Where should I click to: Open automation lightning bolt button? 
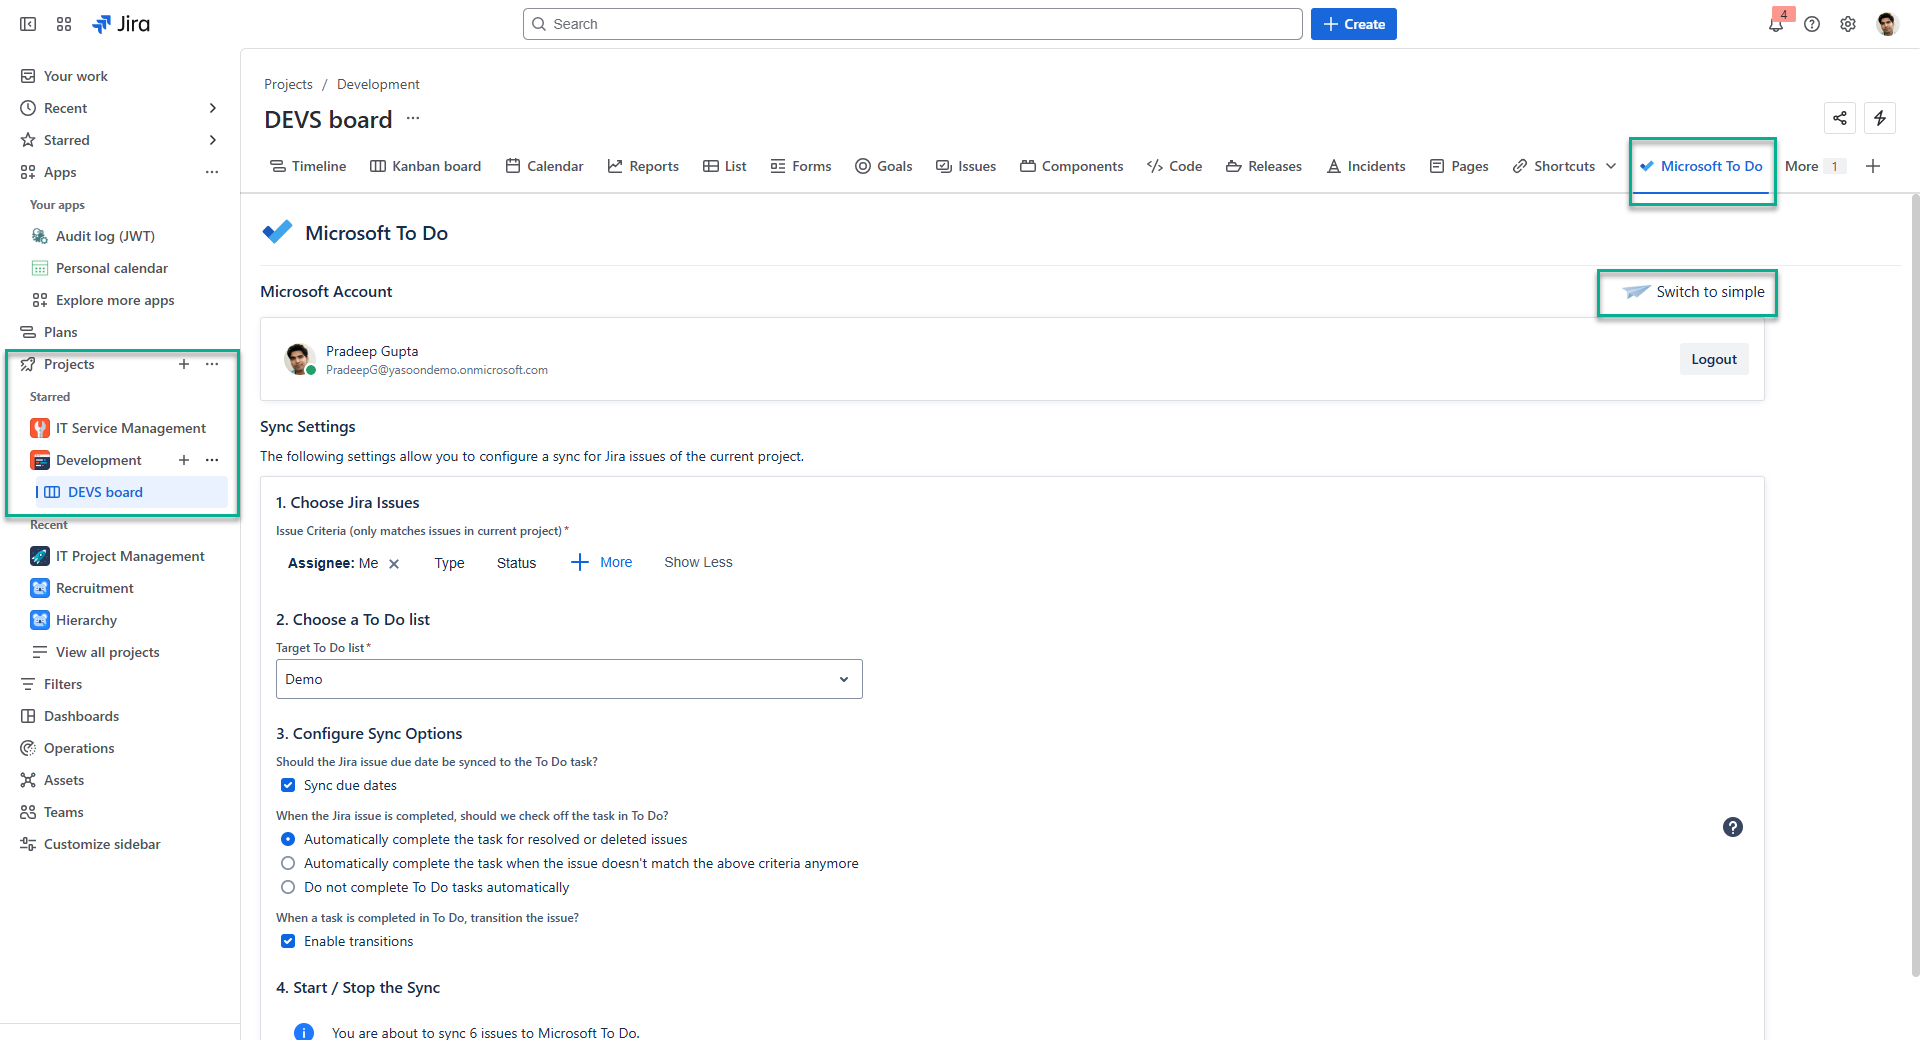coord(1880,118)
